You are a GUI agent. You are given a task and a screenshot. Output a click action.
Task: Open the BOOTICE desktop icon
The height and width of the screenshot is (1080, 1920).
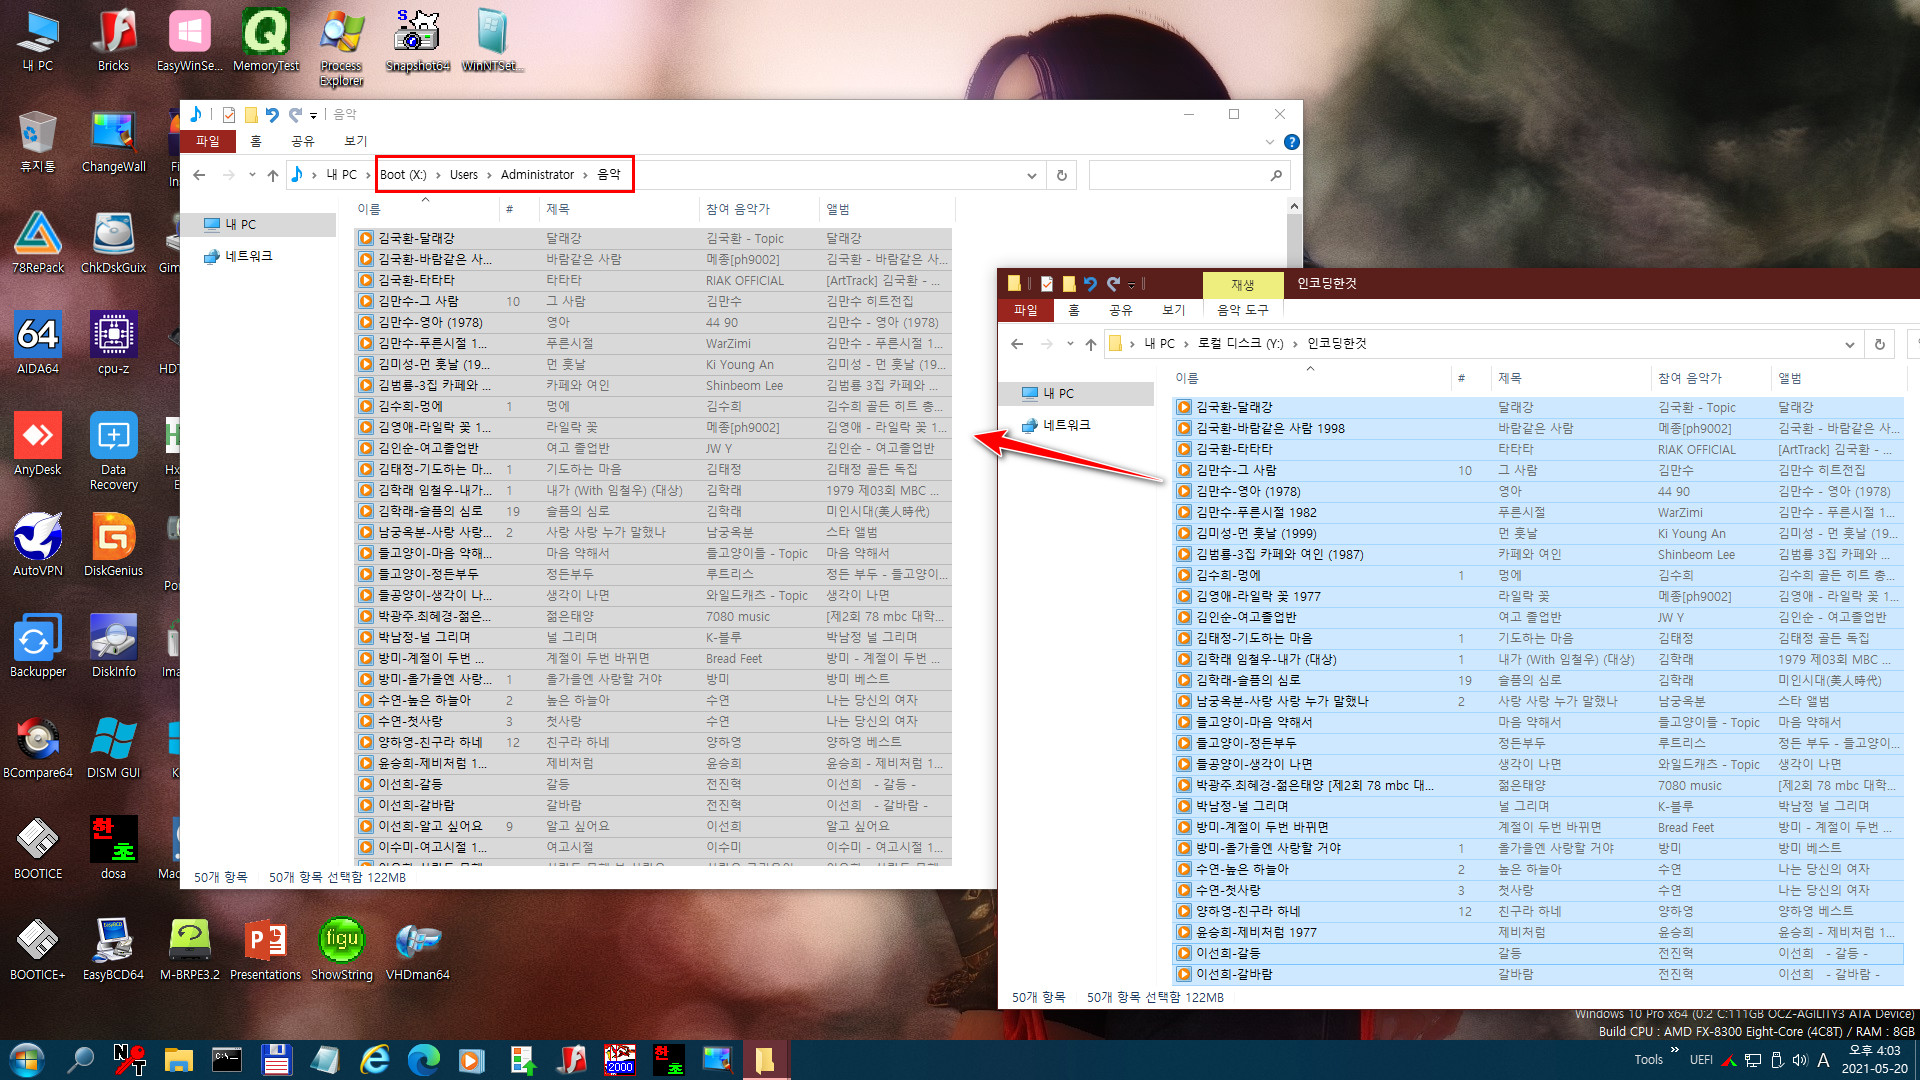[x=38, y=849]
